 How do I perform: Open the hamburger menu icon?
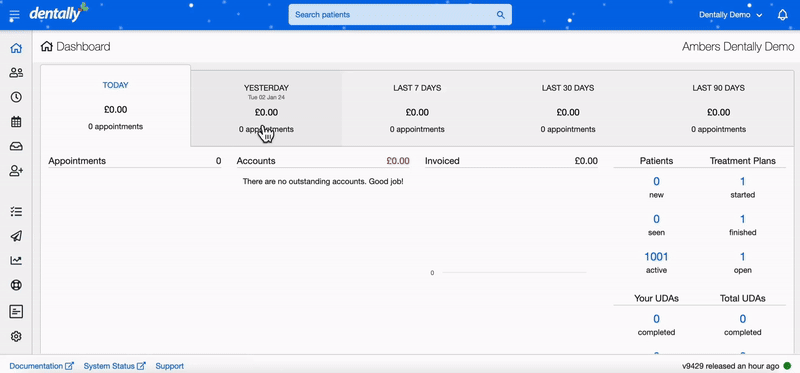pos(15,15)
